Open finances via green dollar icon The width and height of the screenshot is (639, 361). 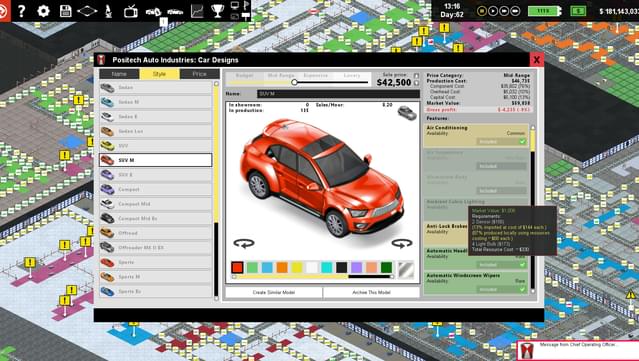click(x=578, y=11)
